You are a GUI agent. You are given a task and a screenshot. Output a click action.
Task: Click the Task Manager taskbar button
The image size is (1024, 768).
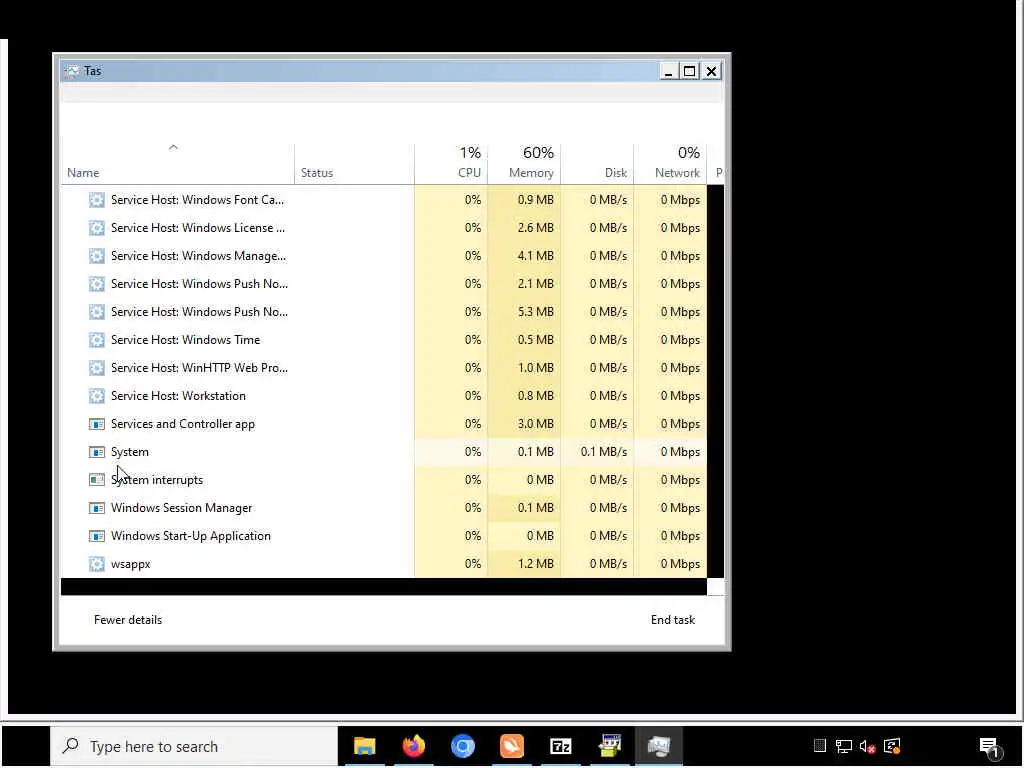click(658, 746)
